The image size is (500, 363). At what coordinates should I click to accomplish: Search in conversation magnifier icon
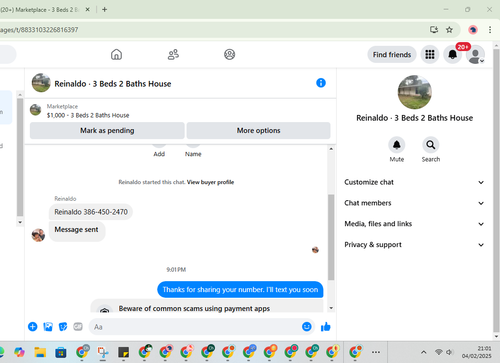[431, 145]
